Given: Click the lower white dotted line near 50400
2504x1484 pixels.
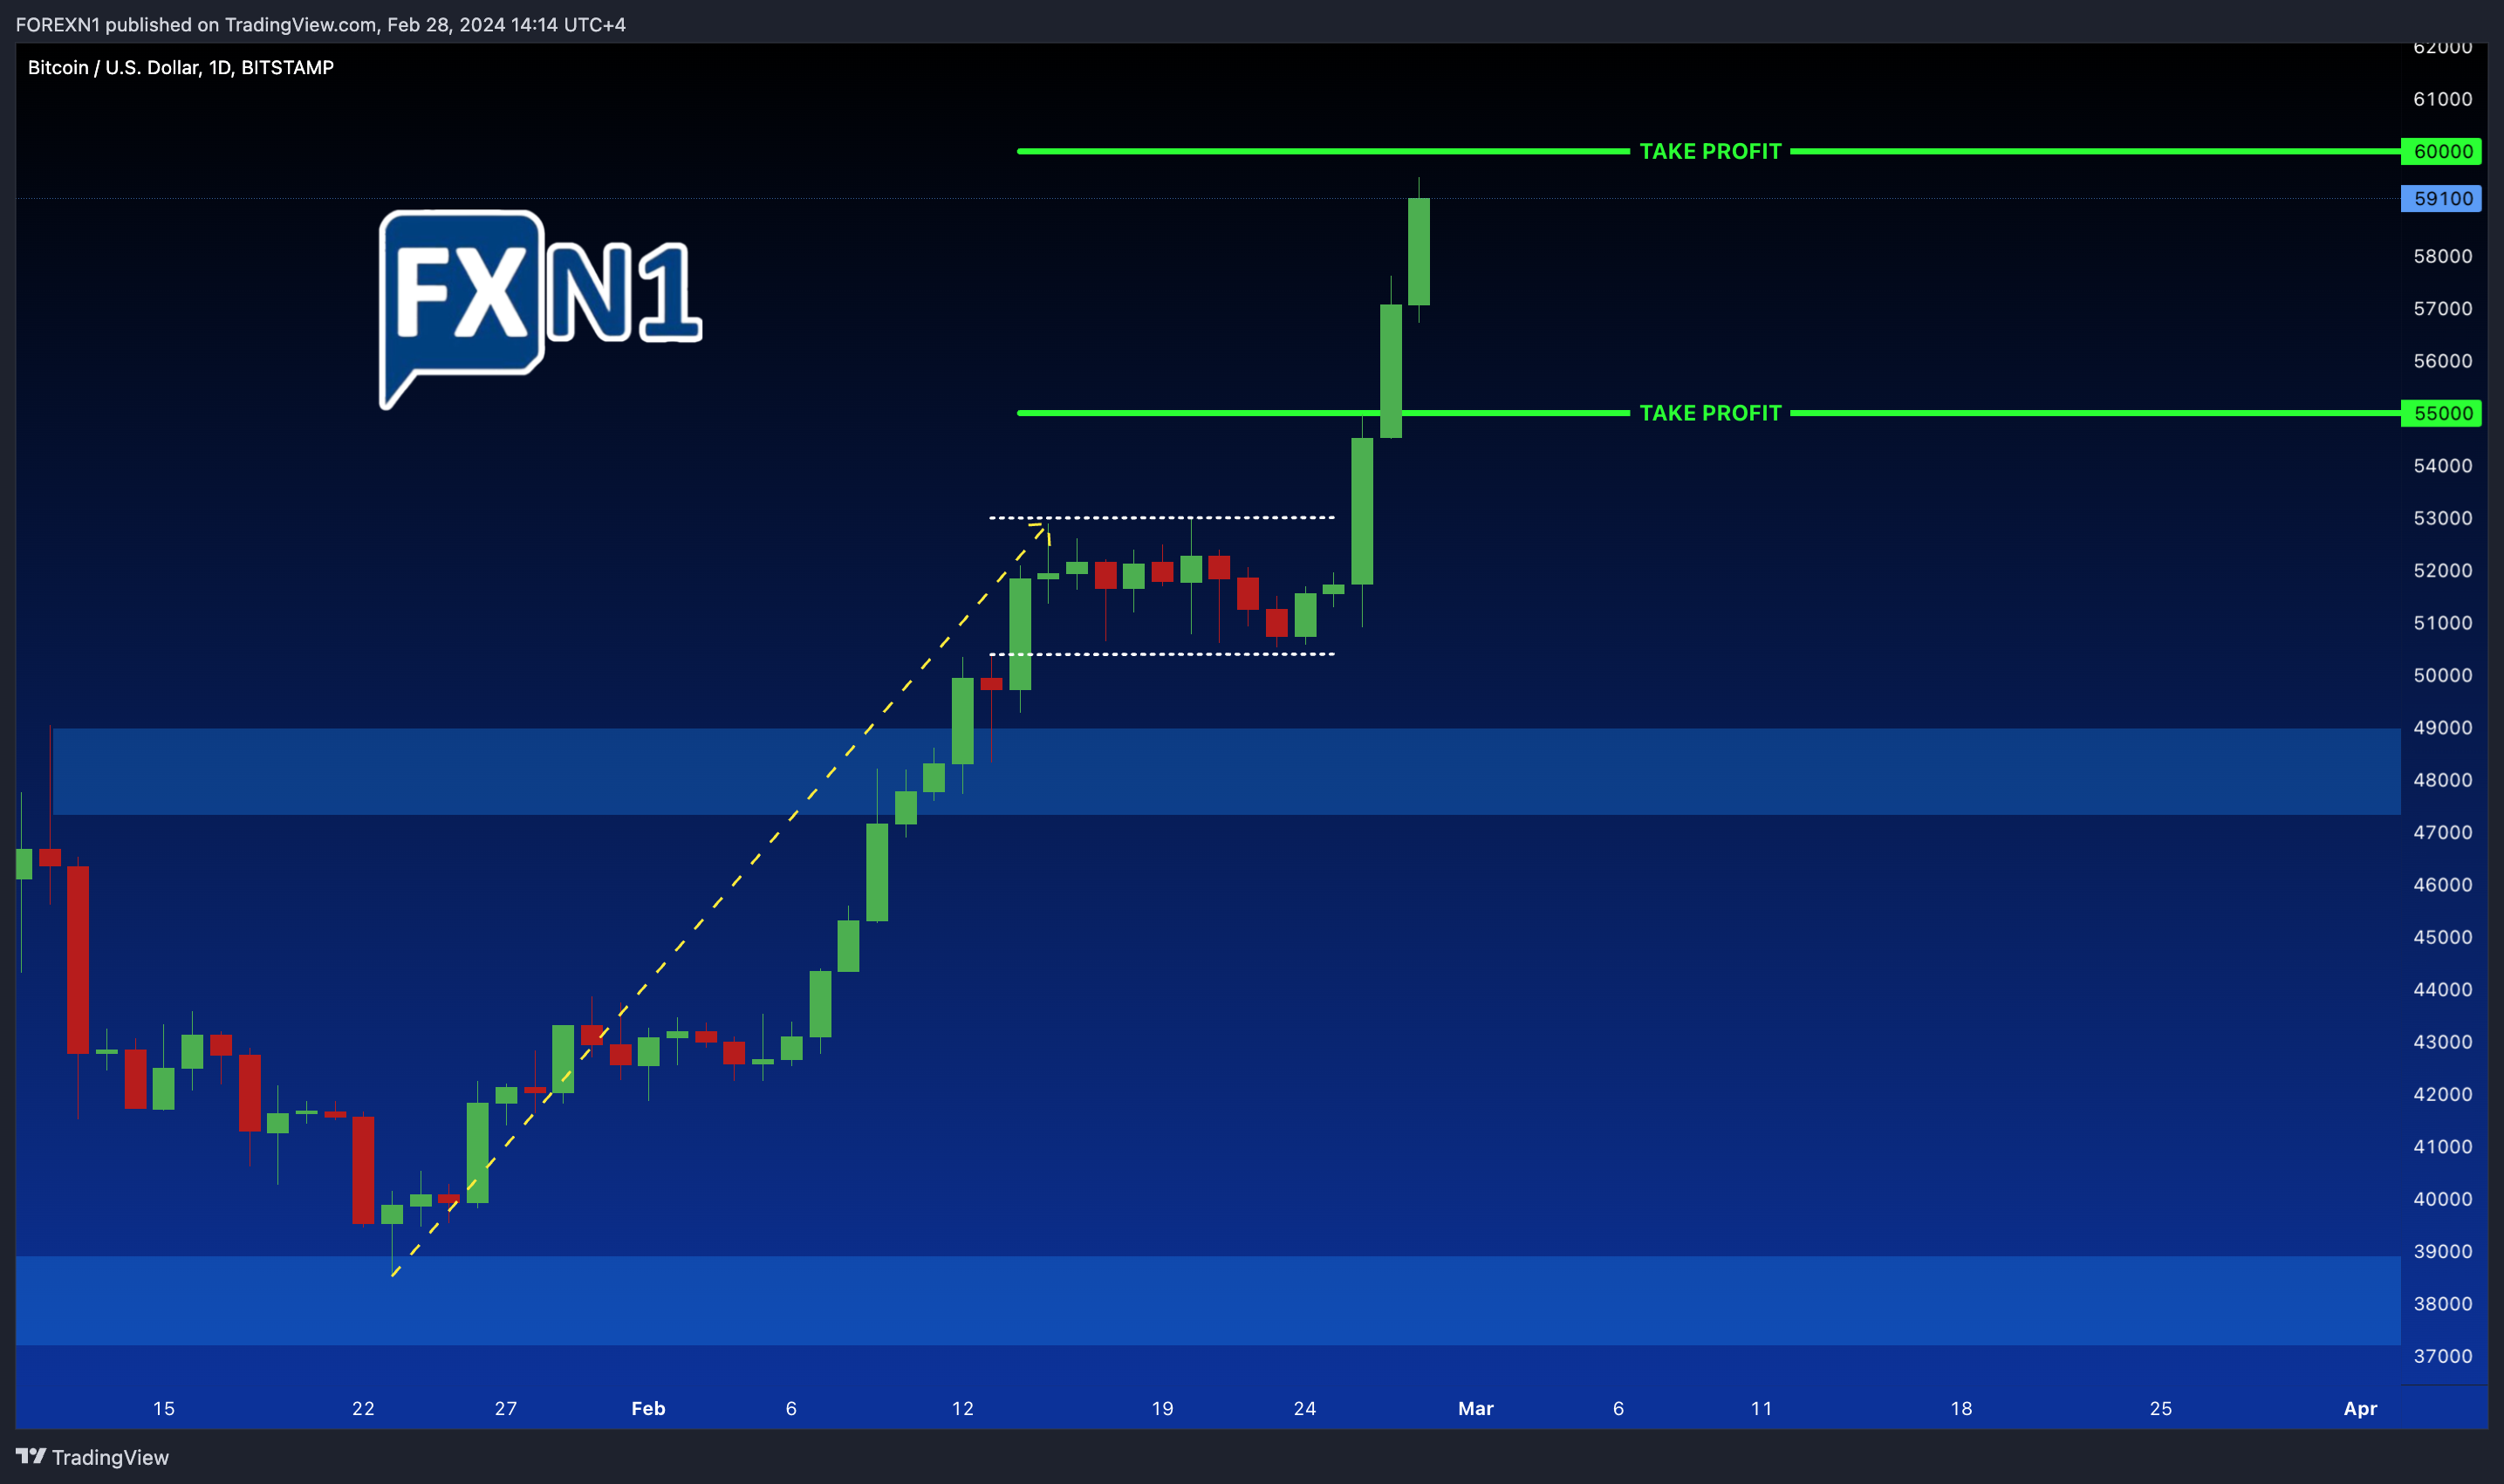Looking at the screenshot, I should [1161, 654].
